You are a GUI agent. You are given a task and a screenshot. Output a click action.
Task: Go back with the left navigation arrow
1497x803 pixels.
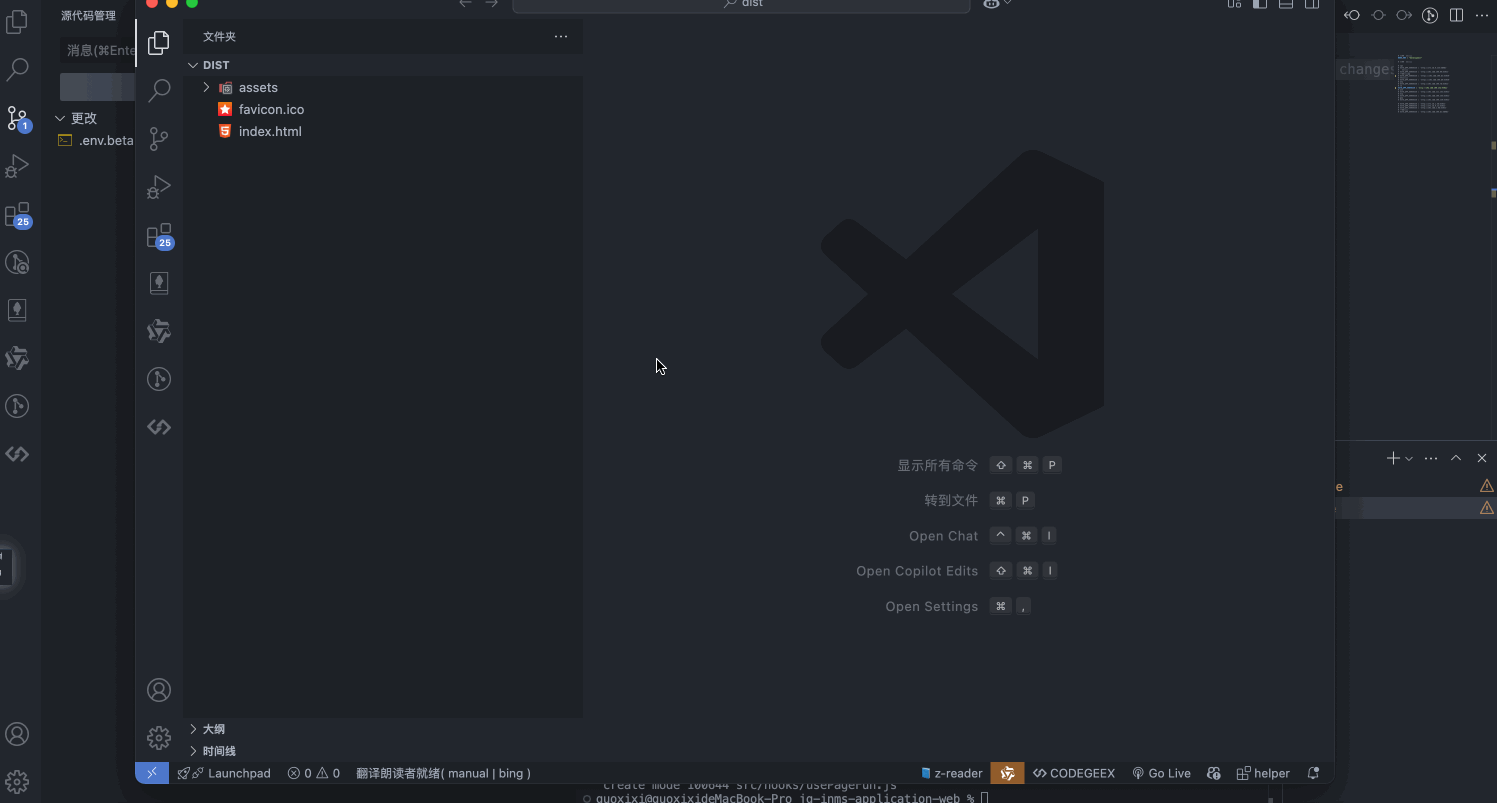pos(465,4)
